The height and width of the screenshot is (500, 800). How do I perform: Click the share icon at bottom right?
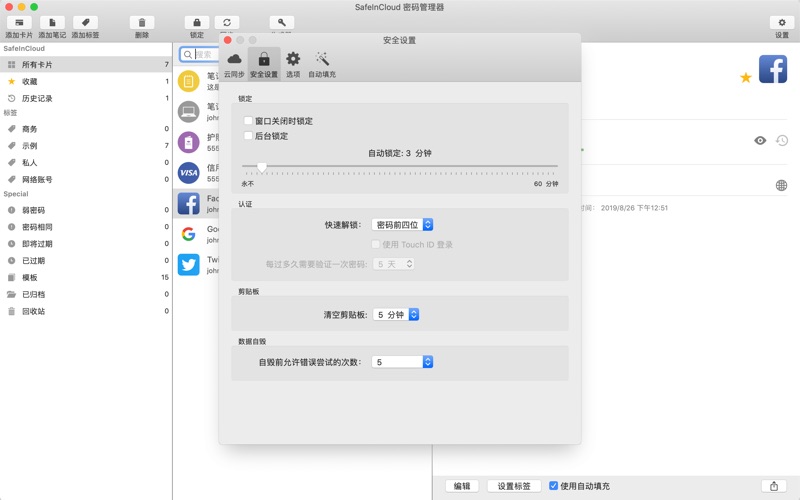(773, 486)
